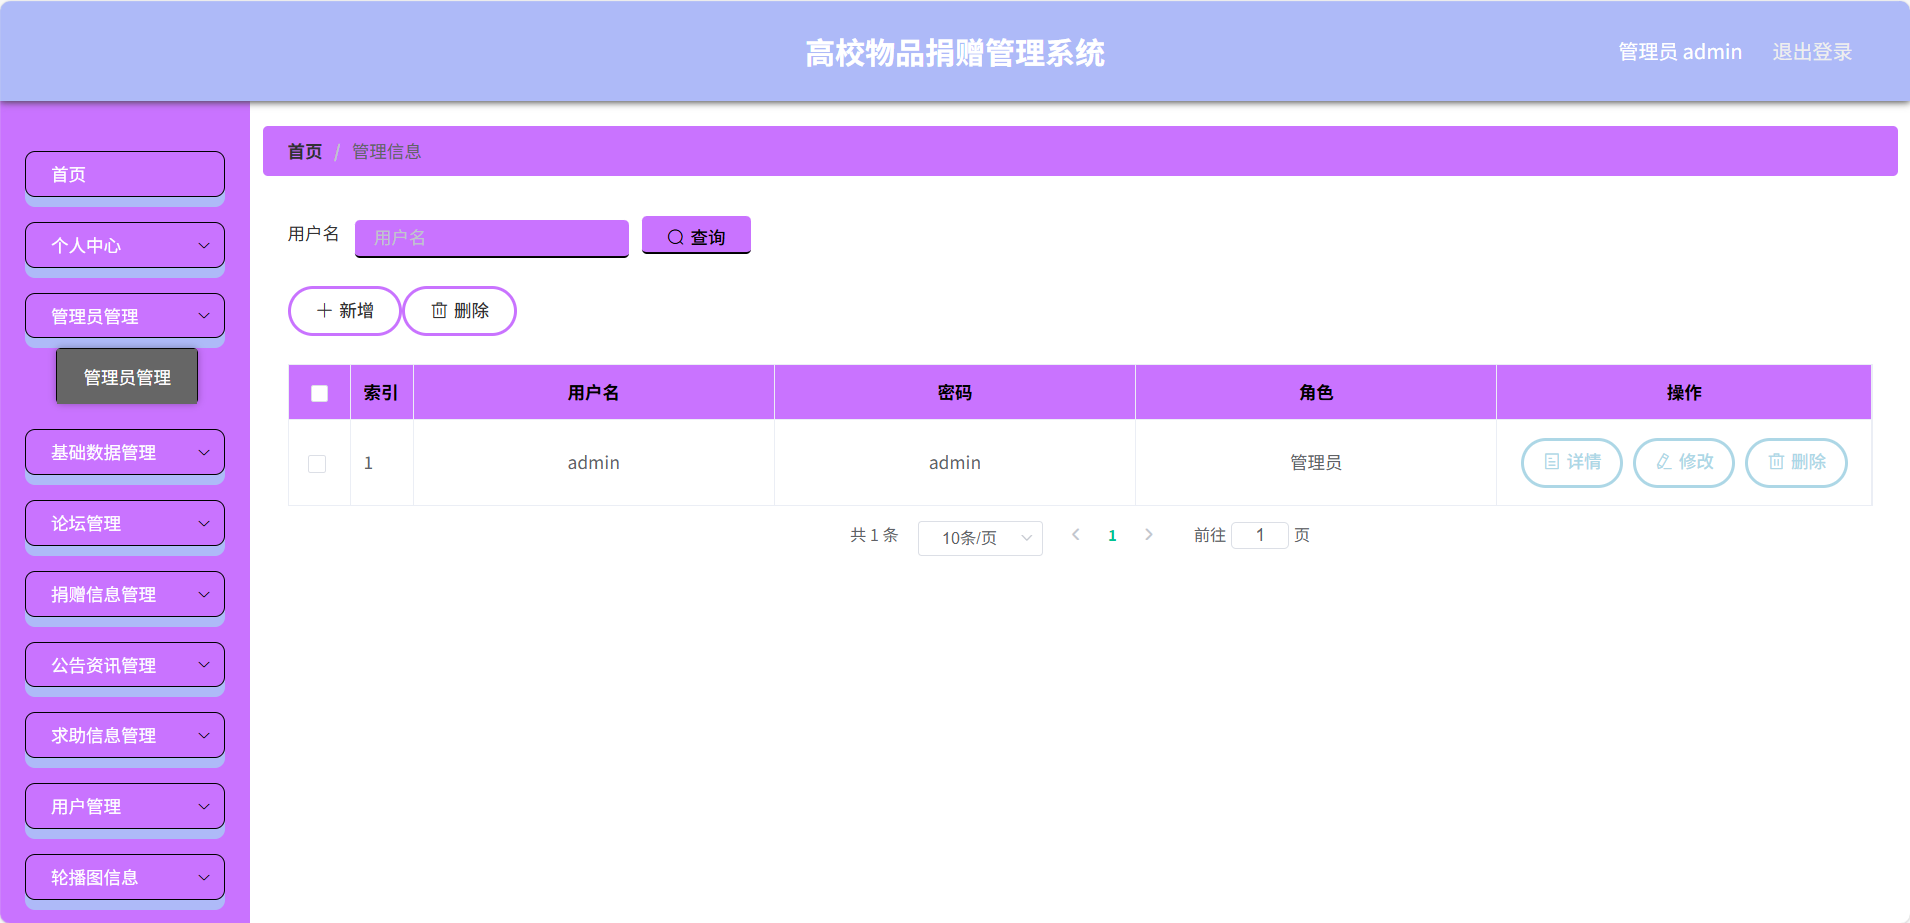Click the 角色 column header
This screenshot has width=1910, height=923.
1316,393
